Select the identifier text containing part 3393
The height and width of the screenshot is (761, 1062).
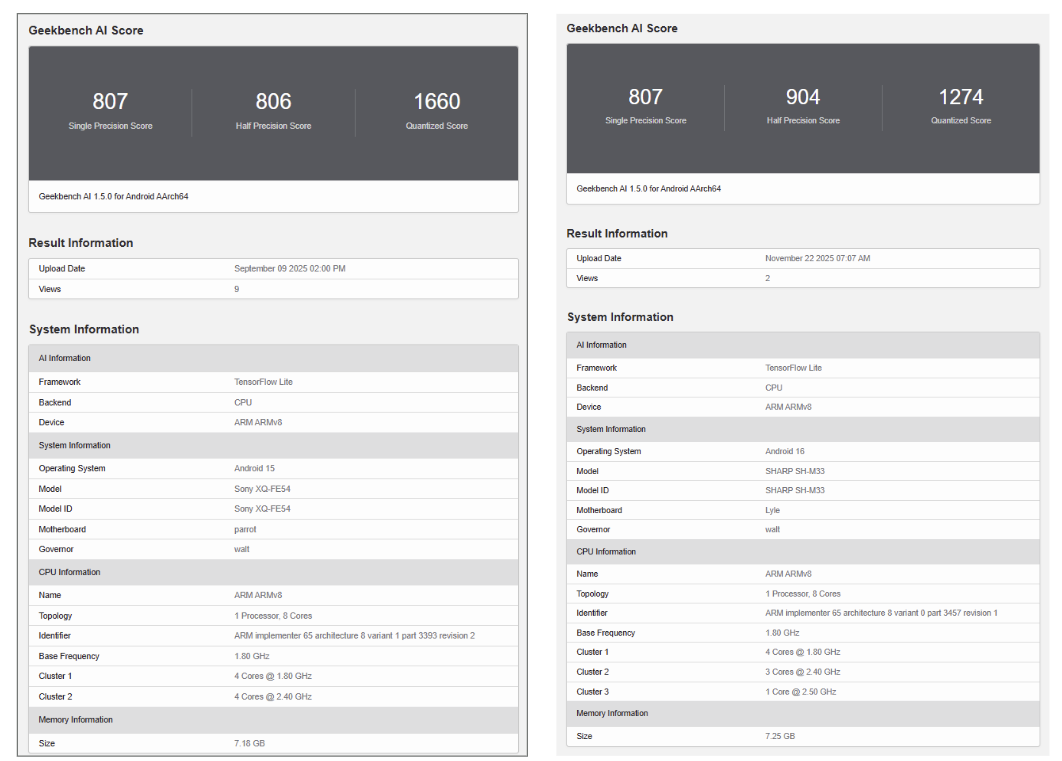point(354,636)
